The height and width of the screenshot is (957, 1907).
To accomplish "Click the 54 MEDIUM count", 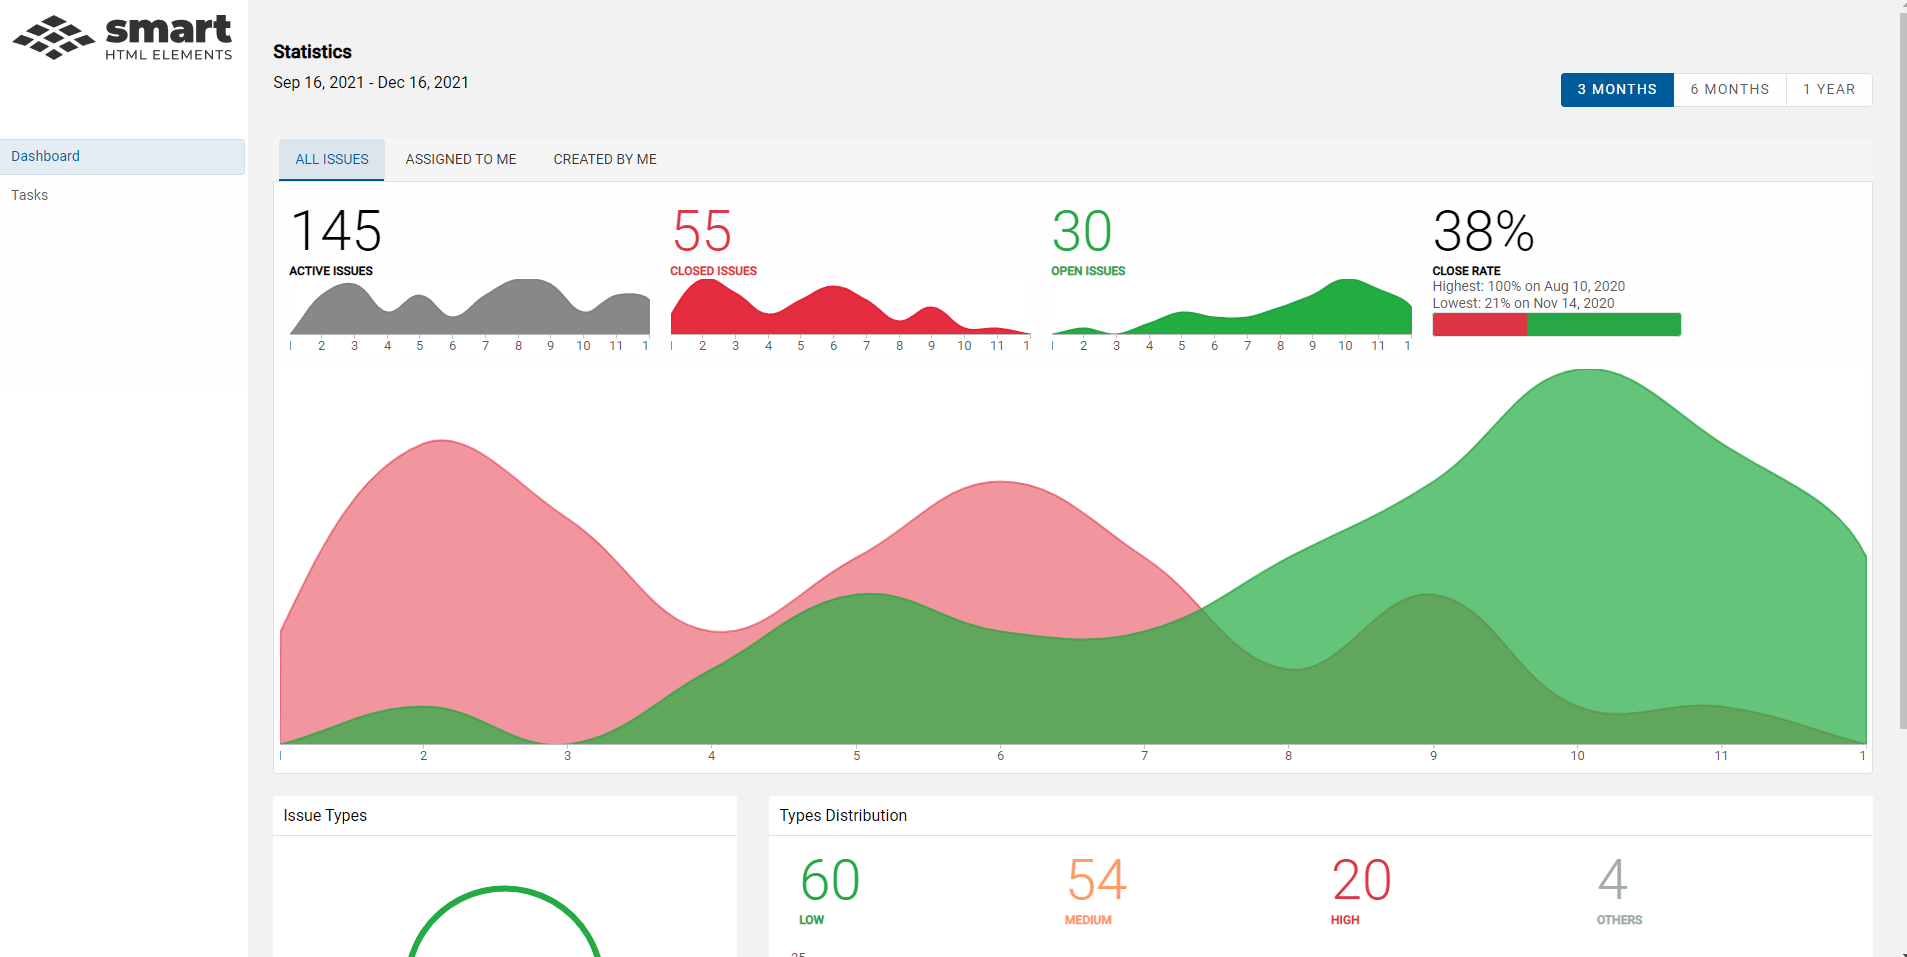I will click(1097, 881).
